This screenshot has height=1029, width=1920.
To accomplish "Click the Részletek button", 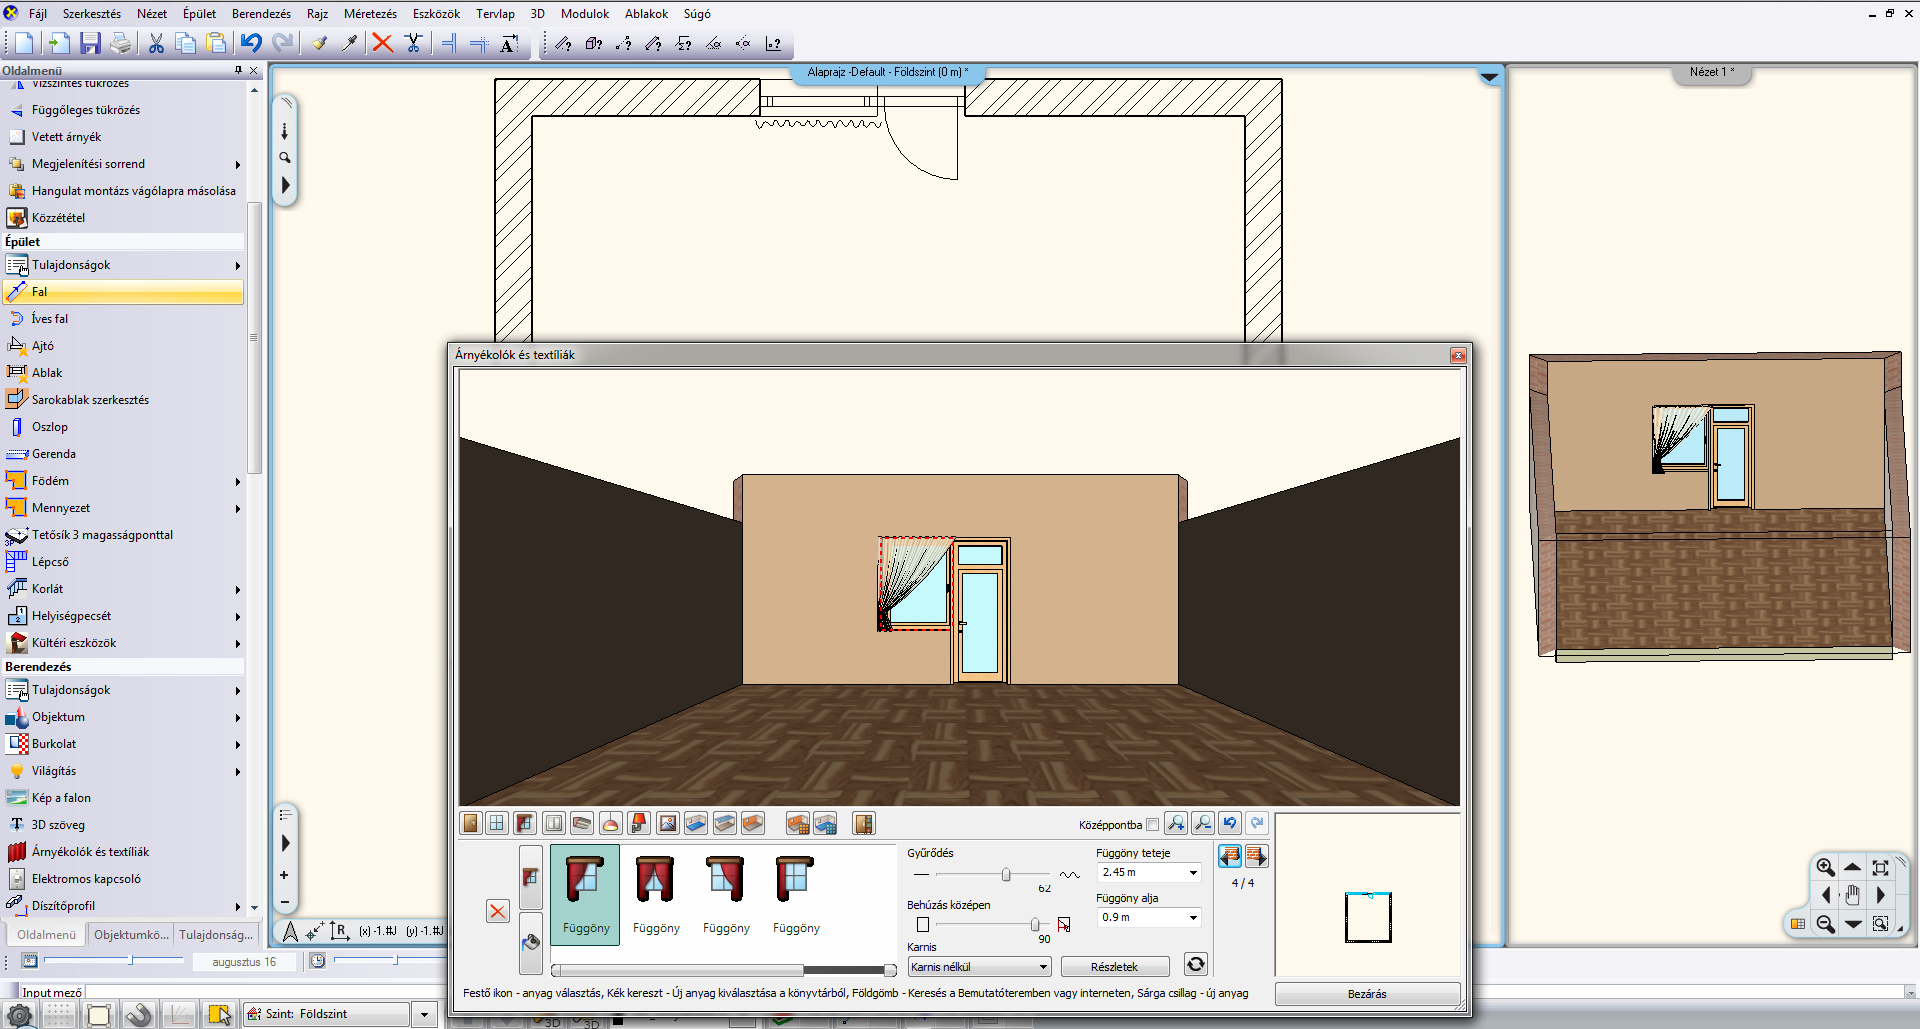I will (1114, 967).
